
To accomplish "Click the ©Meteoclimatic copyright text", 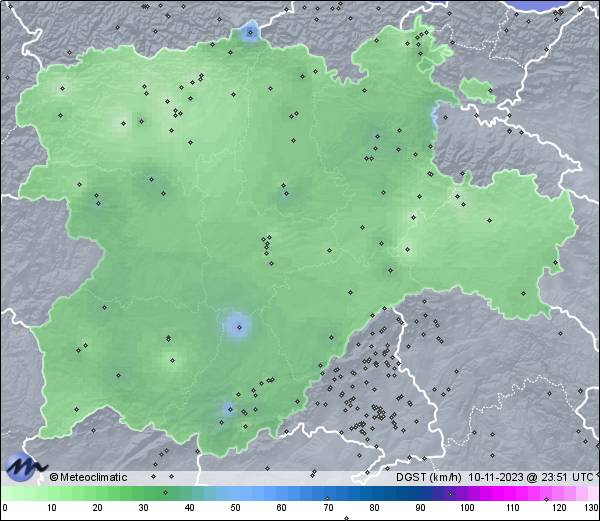I will 88,477.
